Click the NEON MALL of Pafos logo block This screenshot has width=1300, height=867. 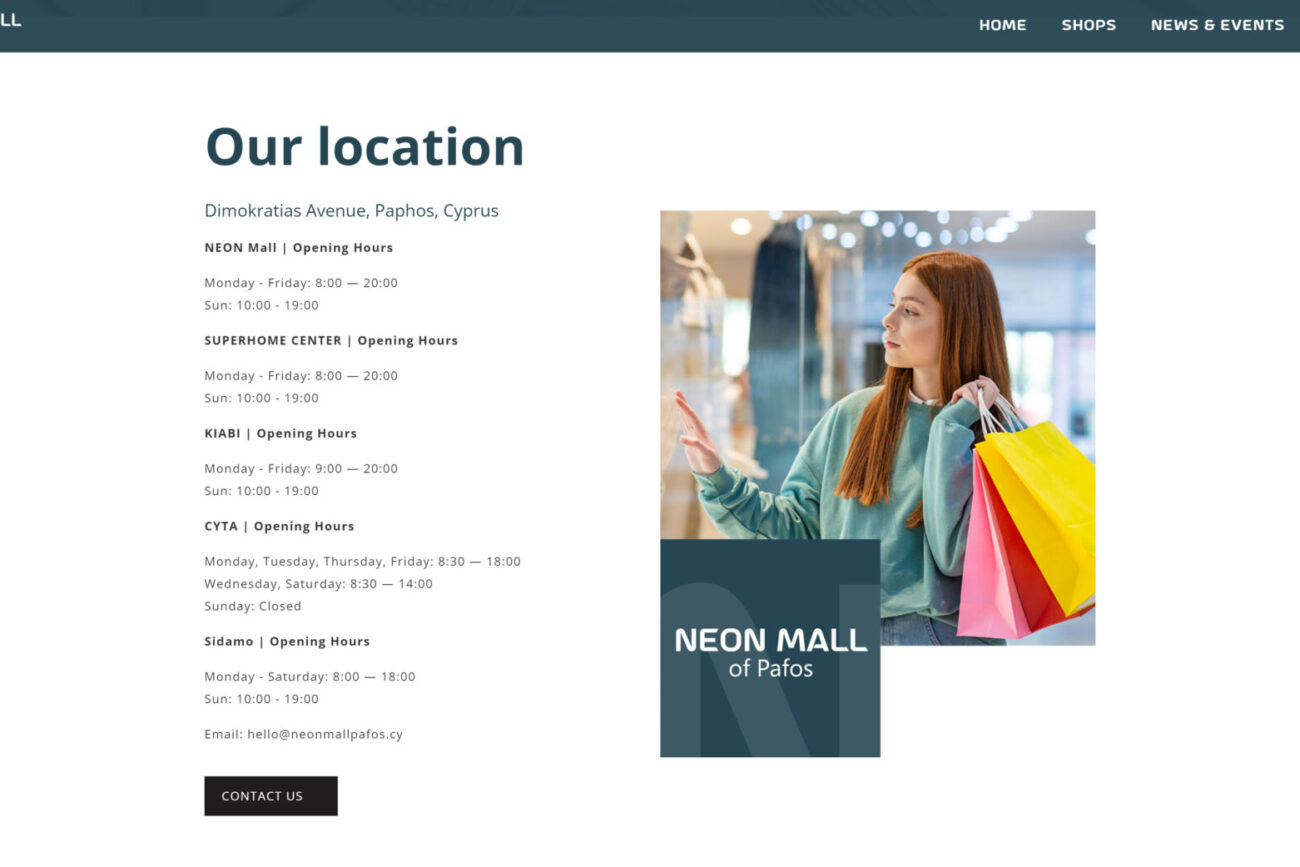770,650
